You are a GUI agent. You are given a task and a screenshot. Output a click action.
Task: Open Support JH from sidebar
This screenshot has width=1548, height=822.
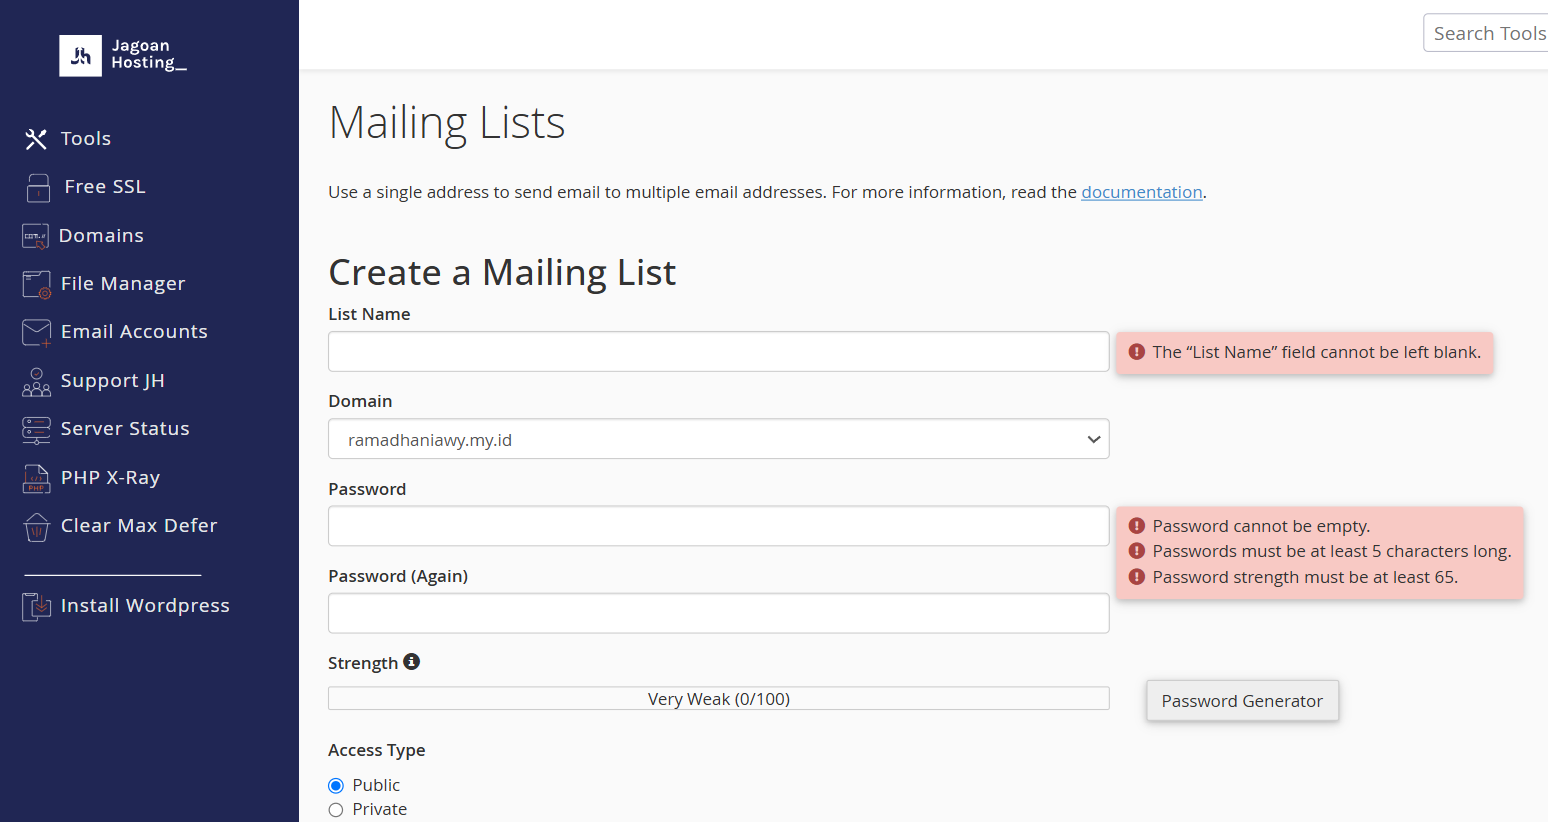coord(112,381)
